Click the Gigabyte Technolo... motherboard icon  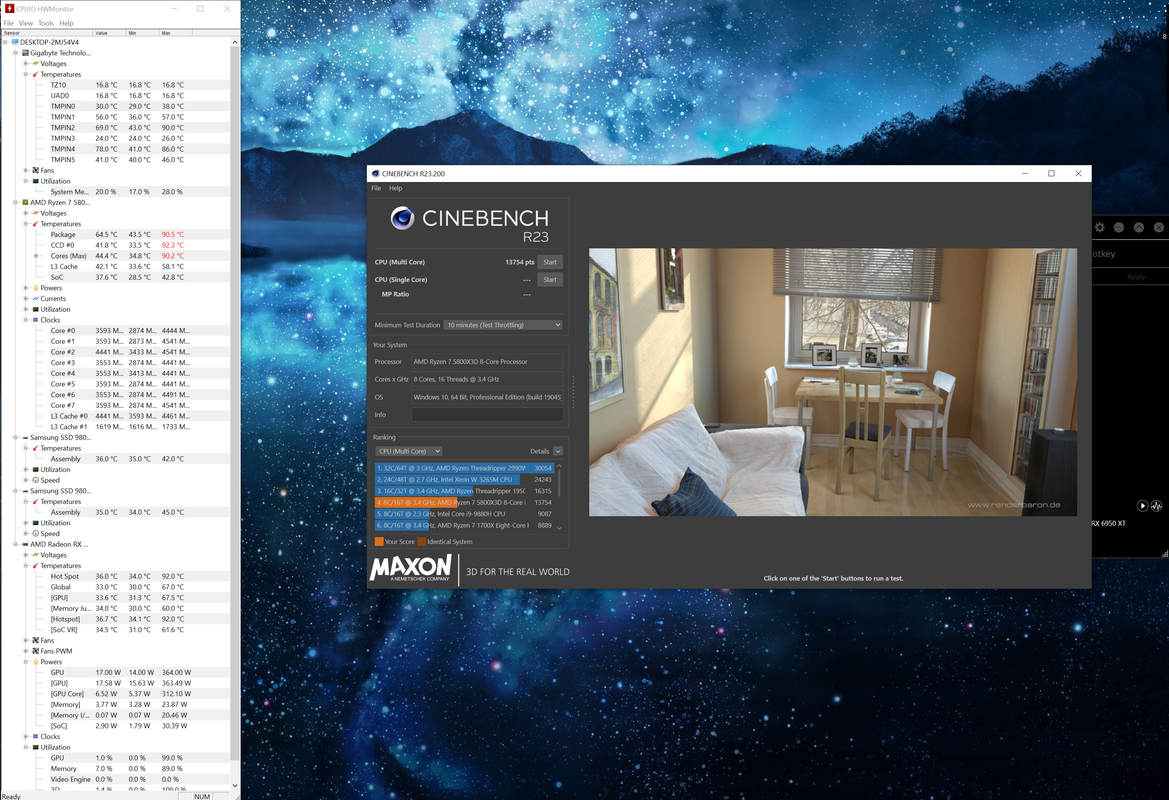25,53
